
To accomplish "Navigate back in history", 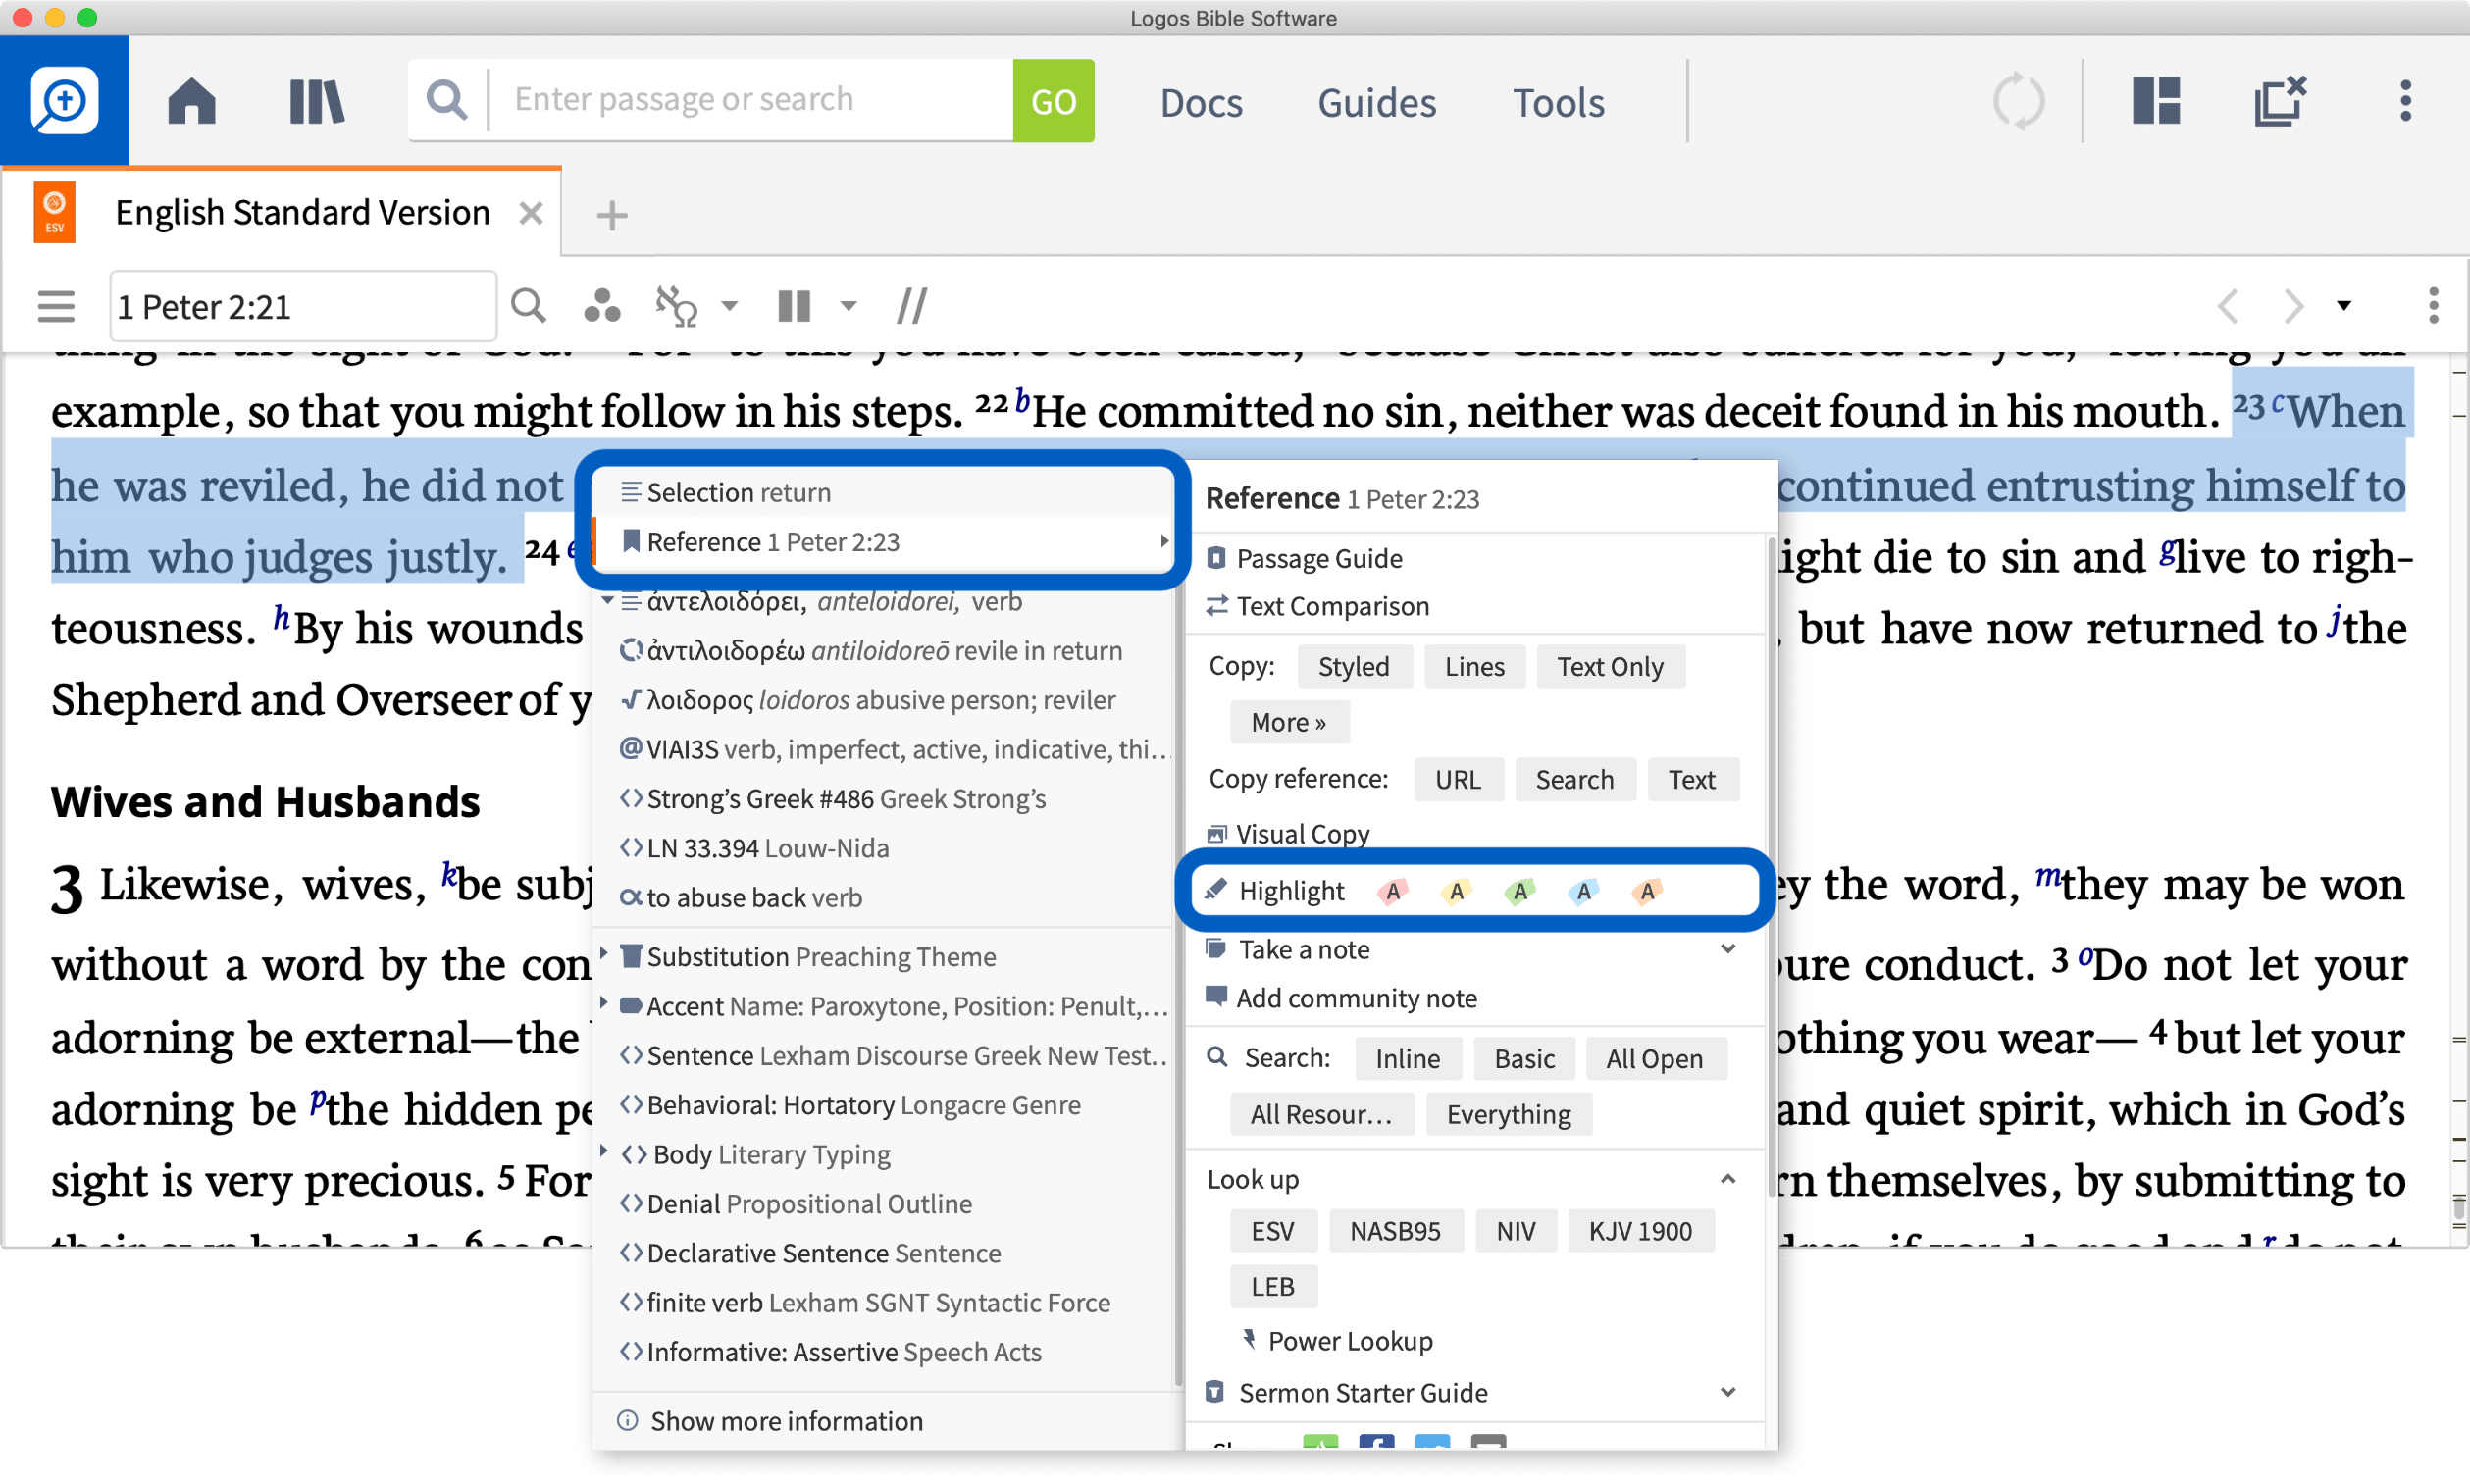I will coord(2227,306).
